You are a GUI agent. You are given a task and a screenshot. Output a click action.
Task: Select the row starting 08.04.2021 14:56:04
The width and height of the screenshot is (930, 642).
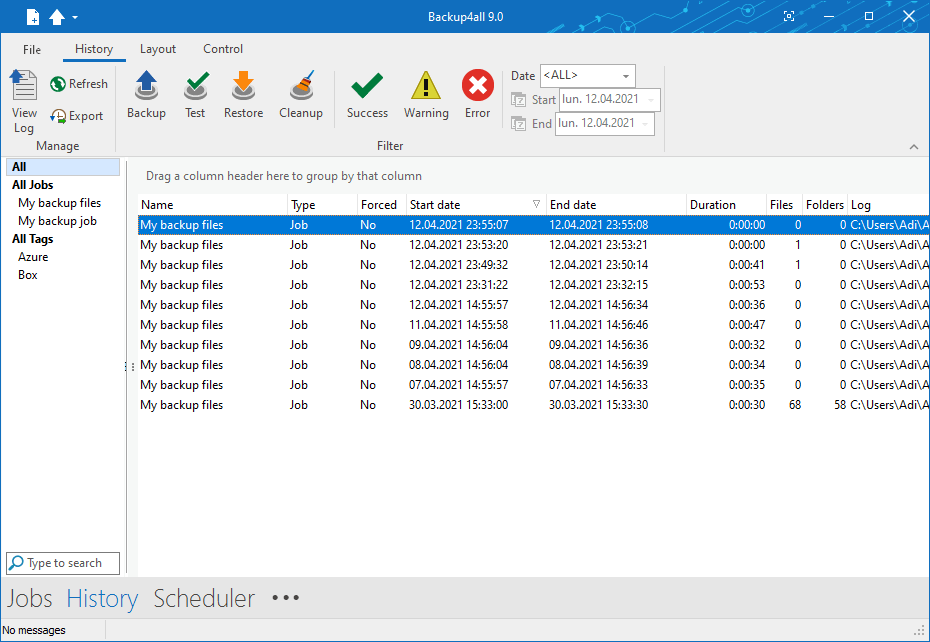[533, 365]
